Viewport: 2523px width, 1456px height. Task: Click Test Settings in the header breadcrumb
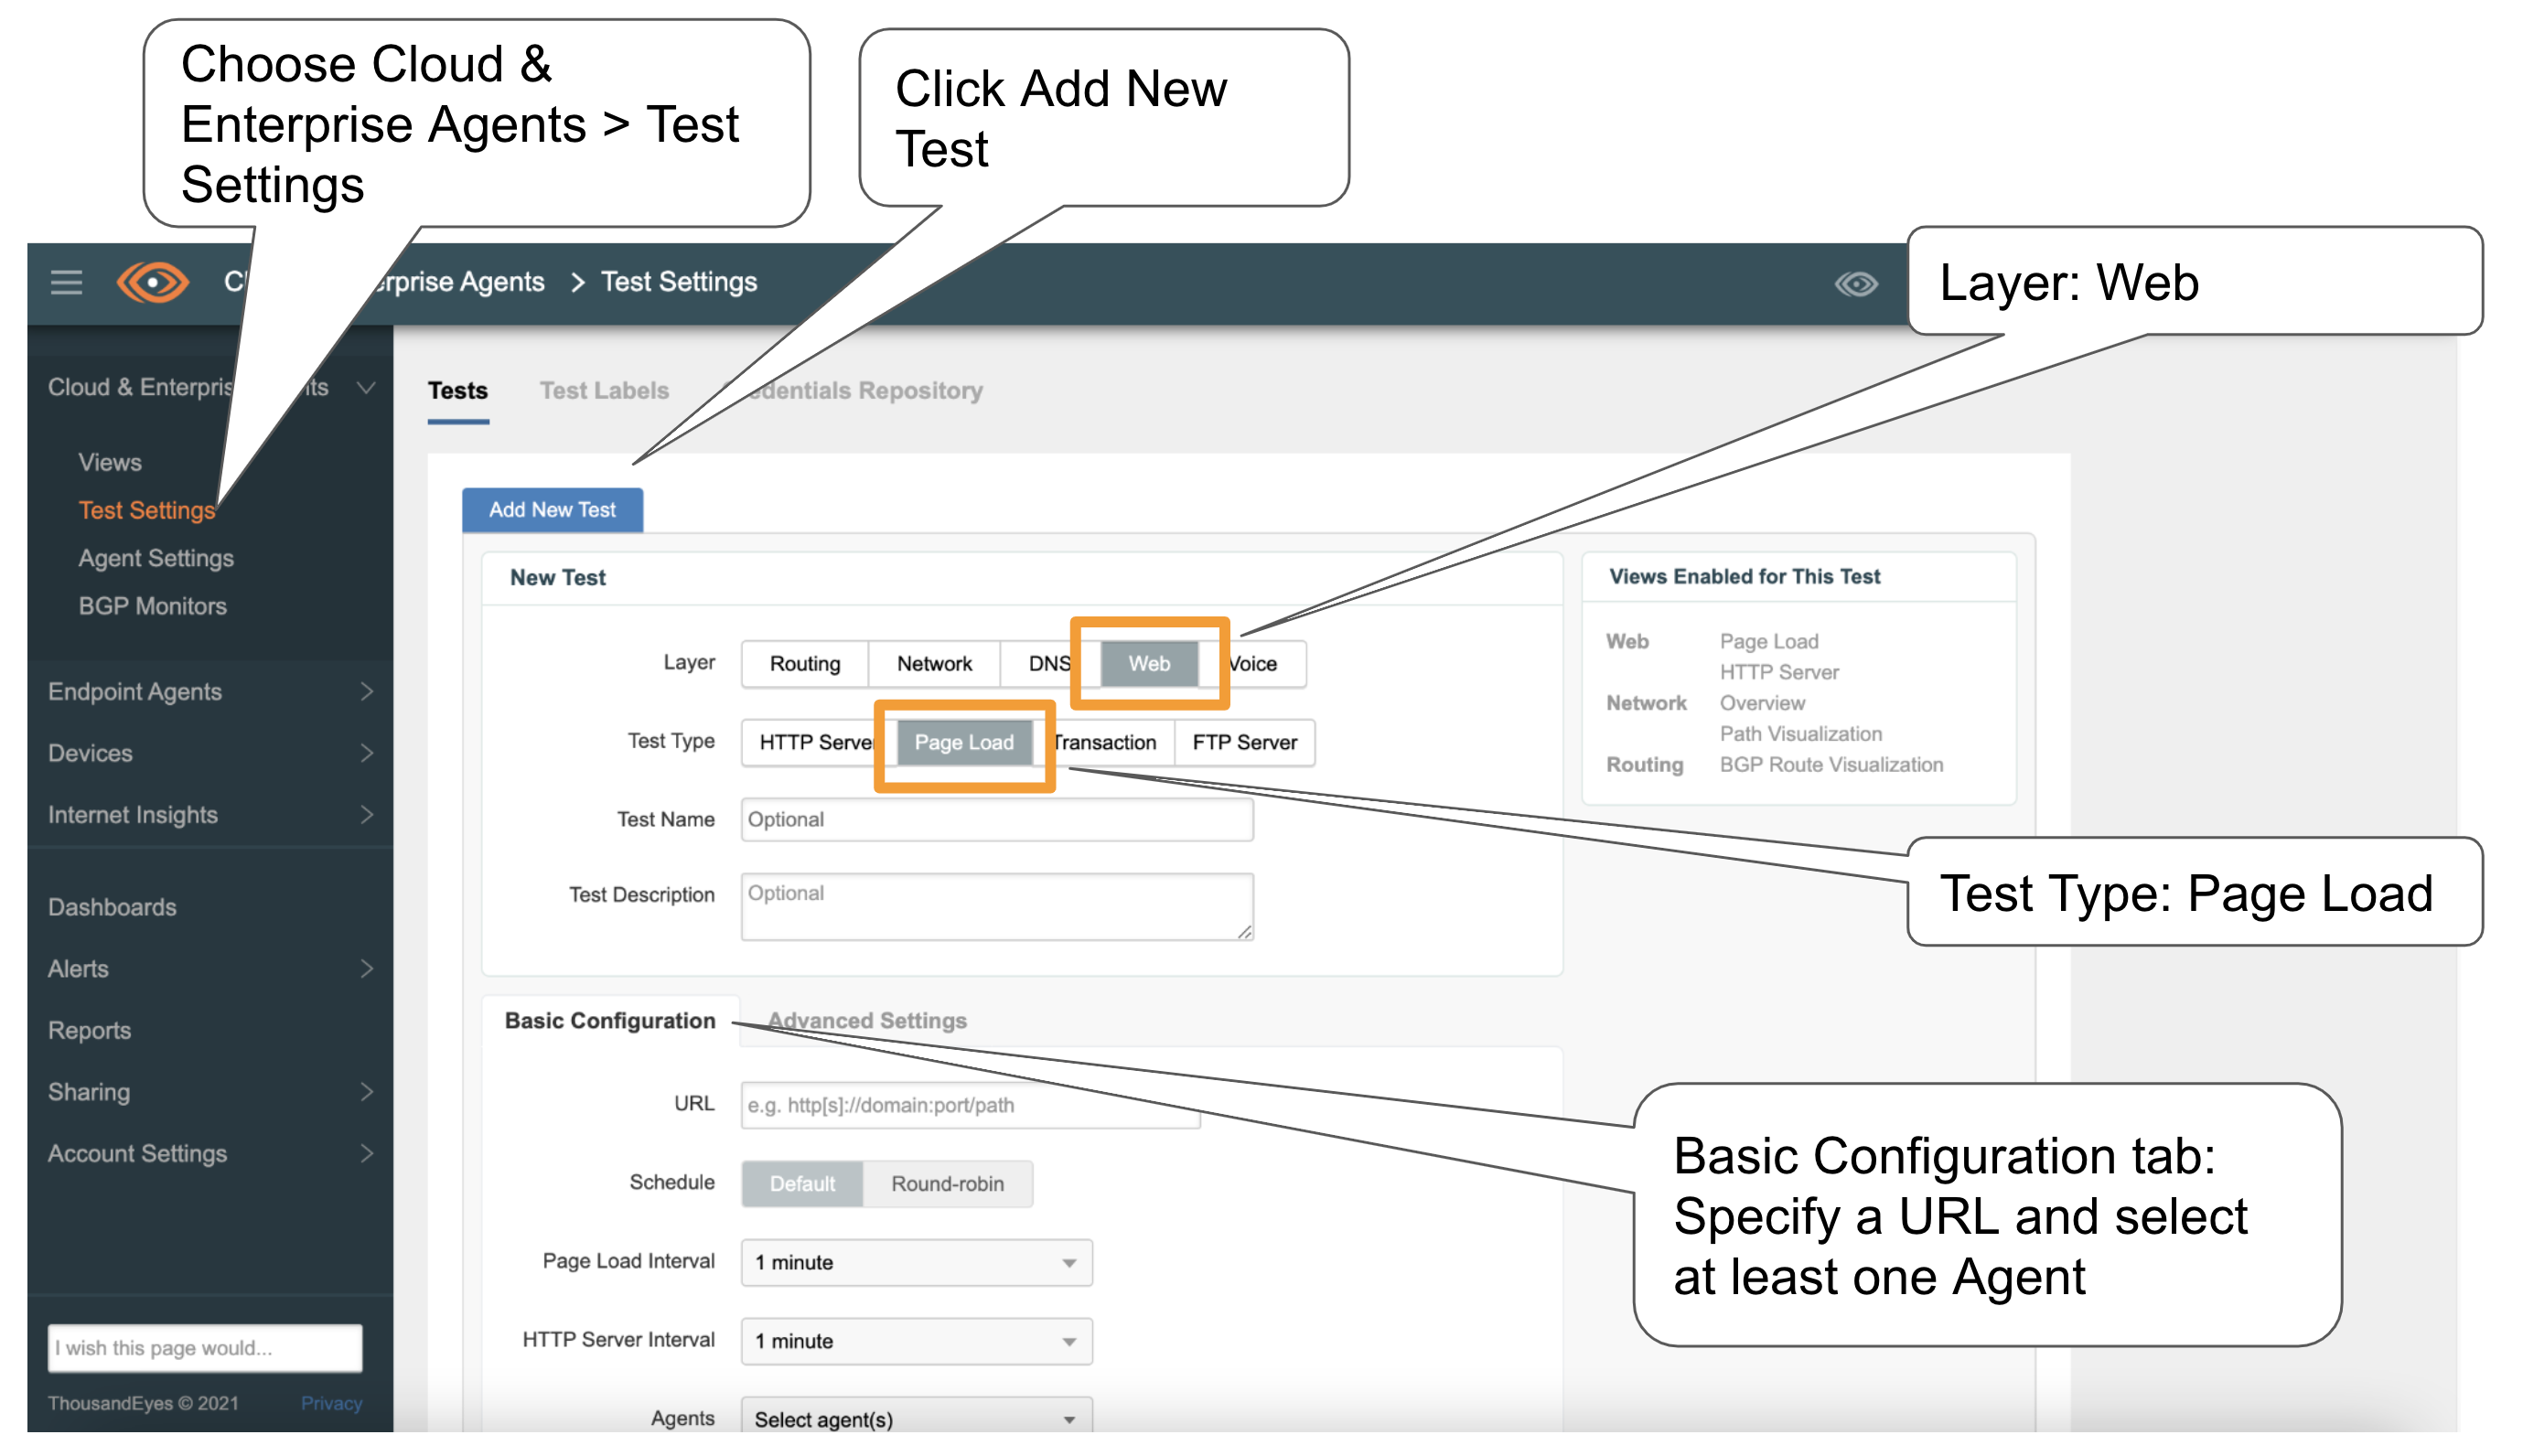coord(679,283)
